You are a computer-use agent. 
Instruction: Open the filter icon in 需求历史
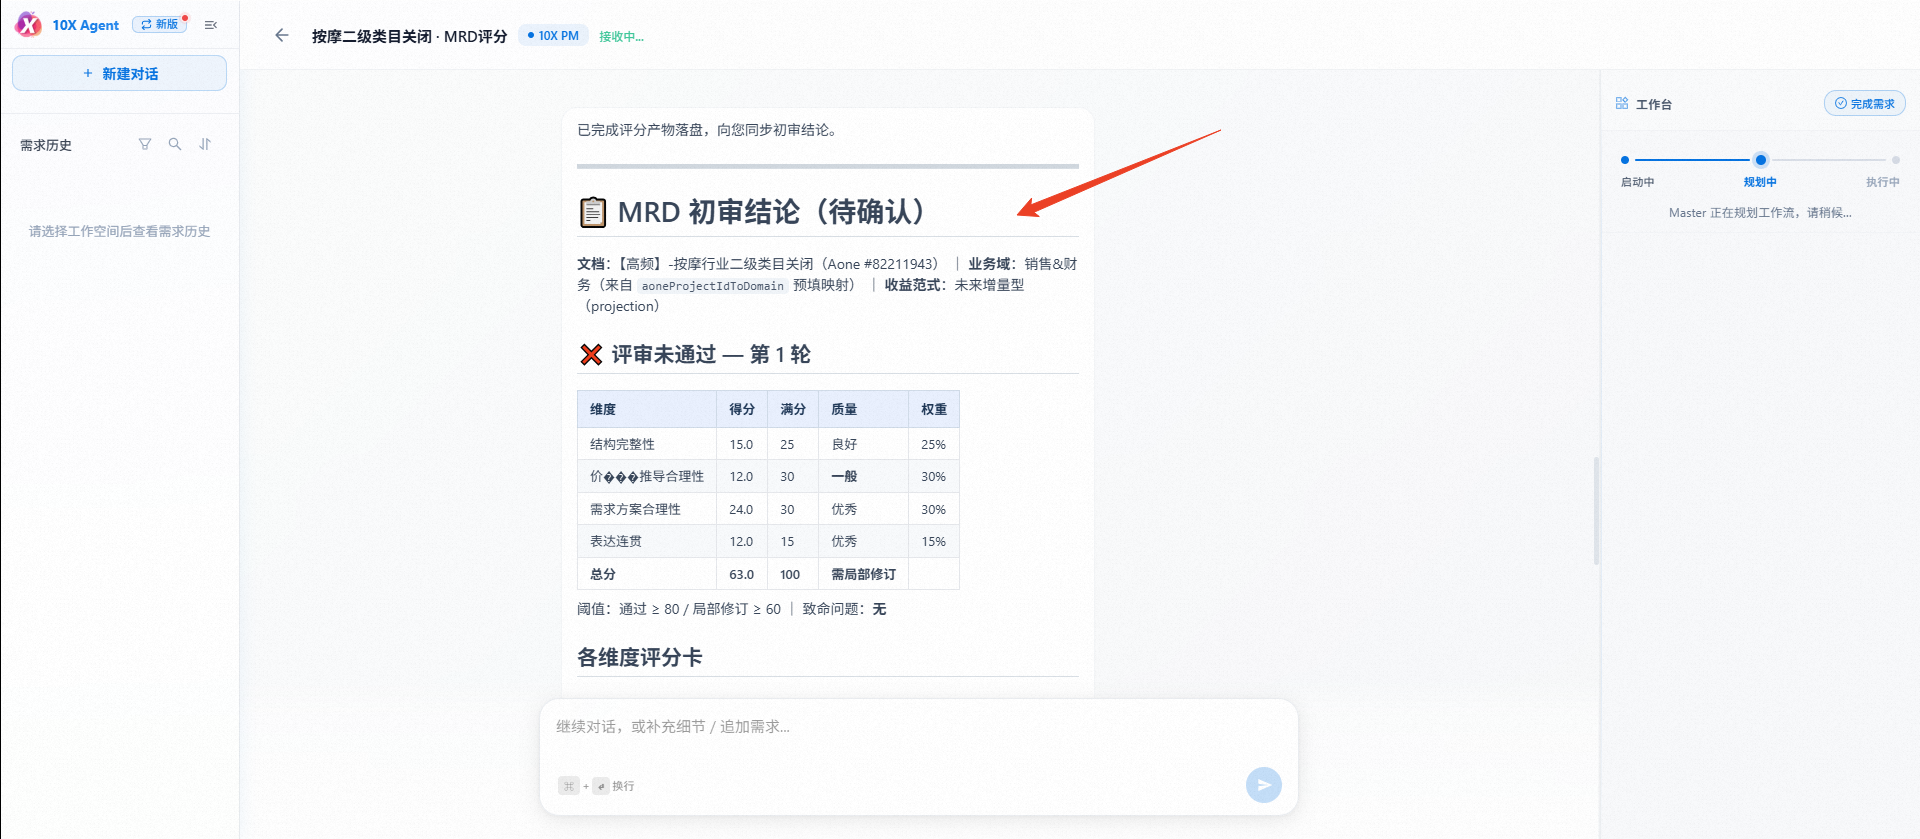coord(145,144)
